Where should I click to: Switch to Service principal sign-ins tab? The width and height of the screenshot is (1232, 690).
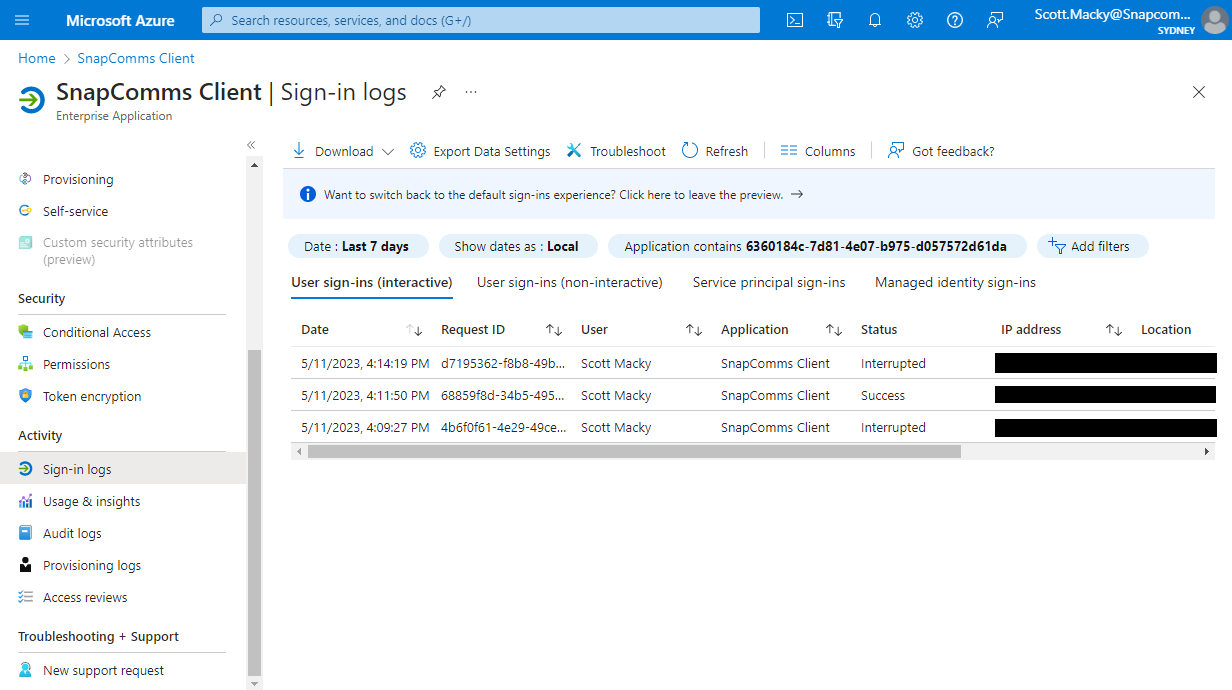tap(768, 282)
